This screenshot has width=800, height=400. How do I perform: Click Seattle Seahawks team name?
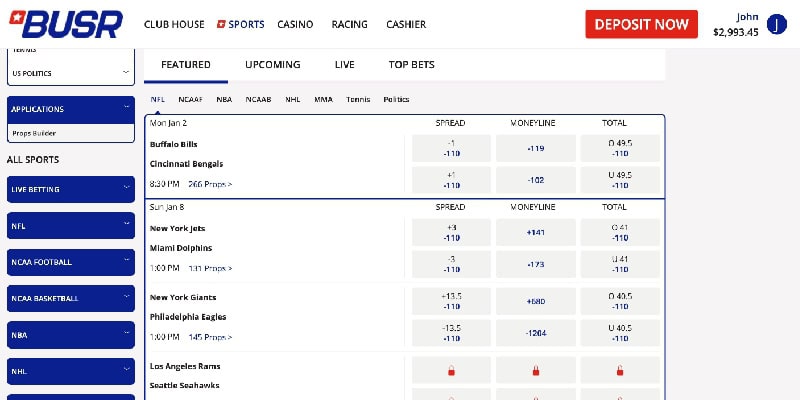(184, 385)
